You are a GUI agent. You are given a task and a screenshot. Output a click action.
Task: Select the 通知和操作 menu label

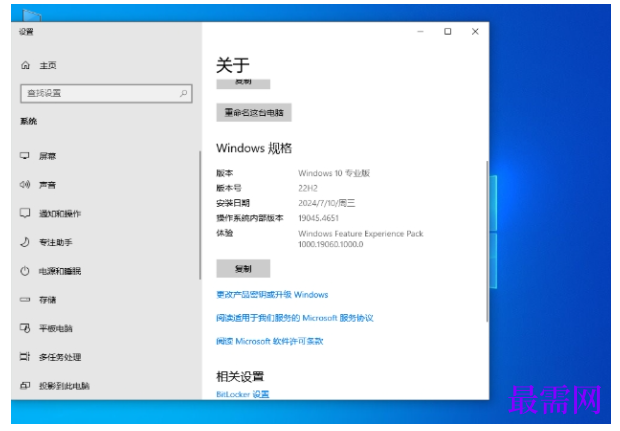pyautogui.click(x=60, y=214)
